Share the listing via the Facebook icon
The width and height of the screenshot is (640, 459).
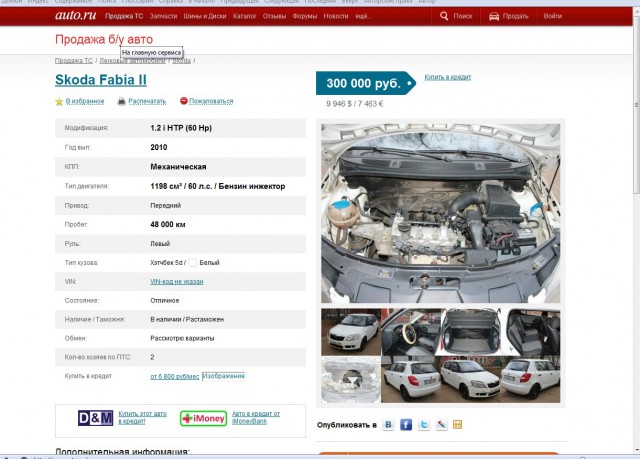[406, 425]
